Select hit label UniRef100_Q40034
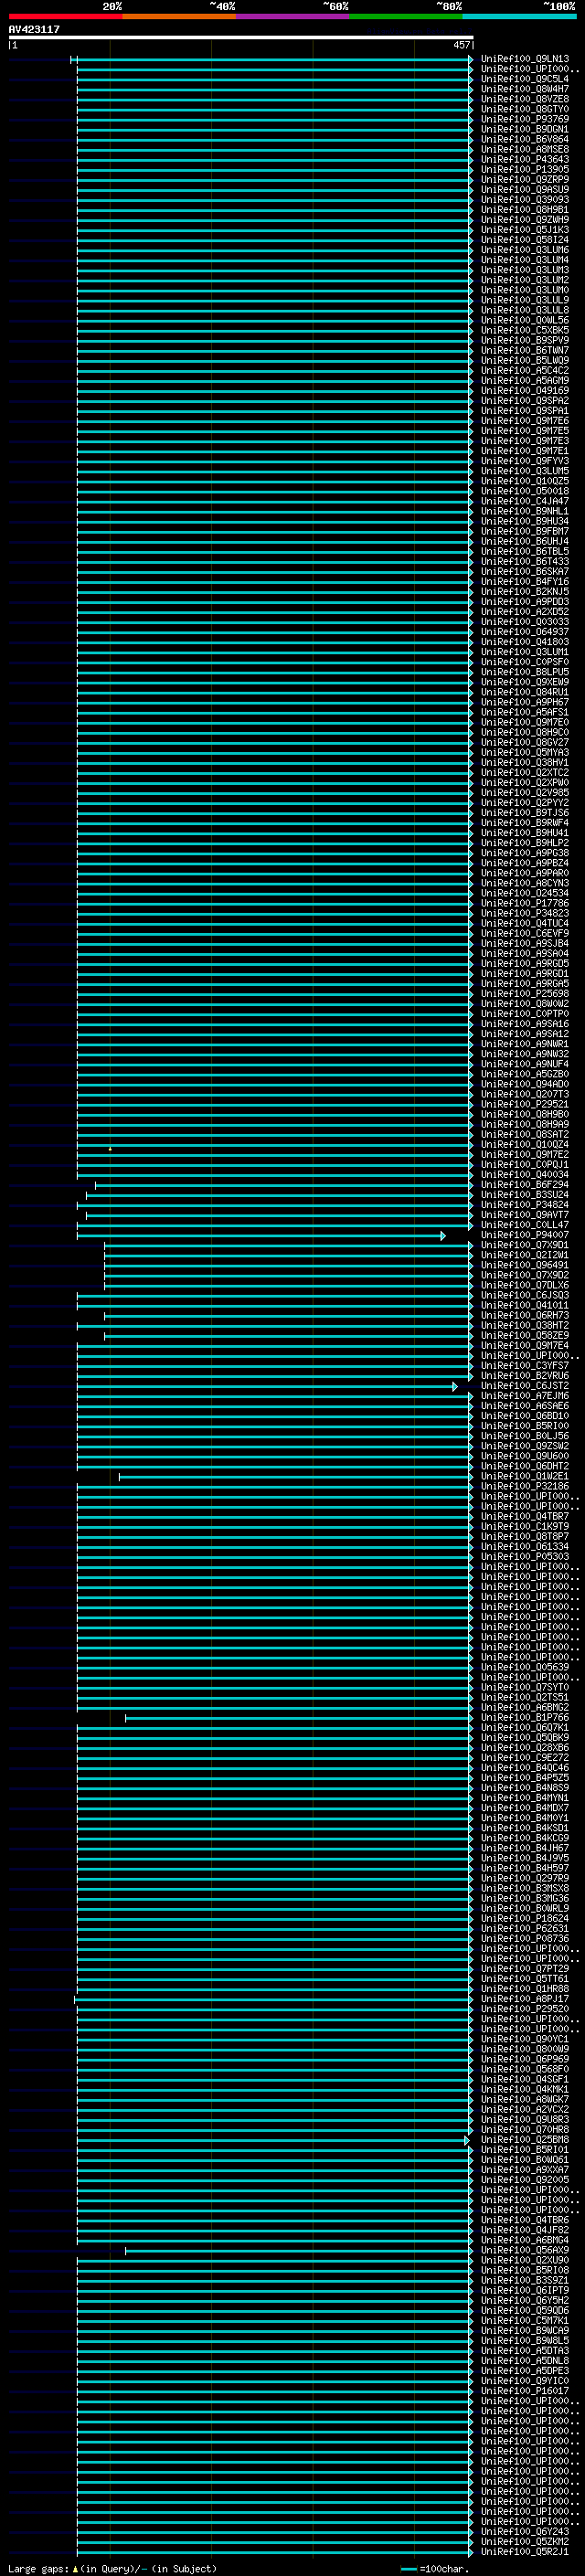 click(525, 1174)
